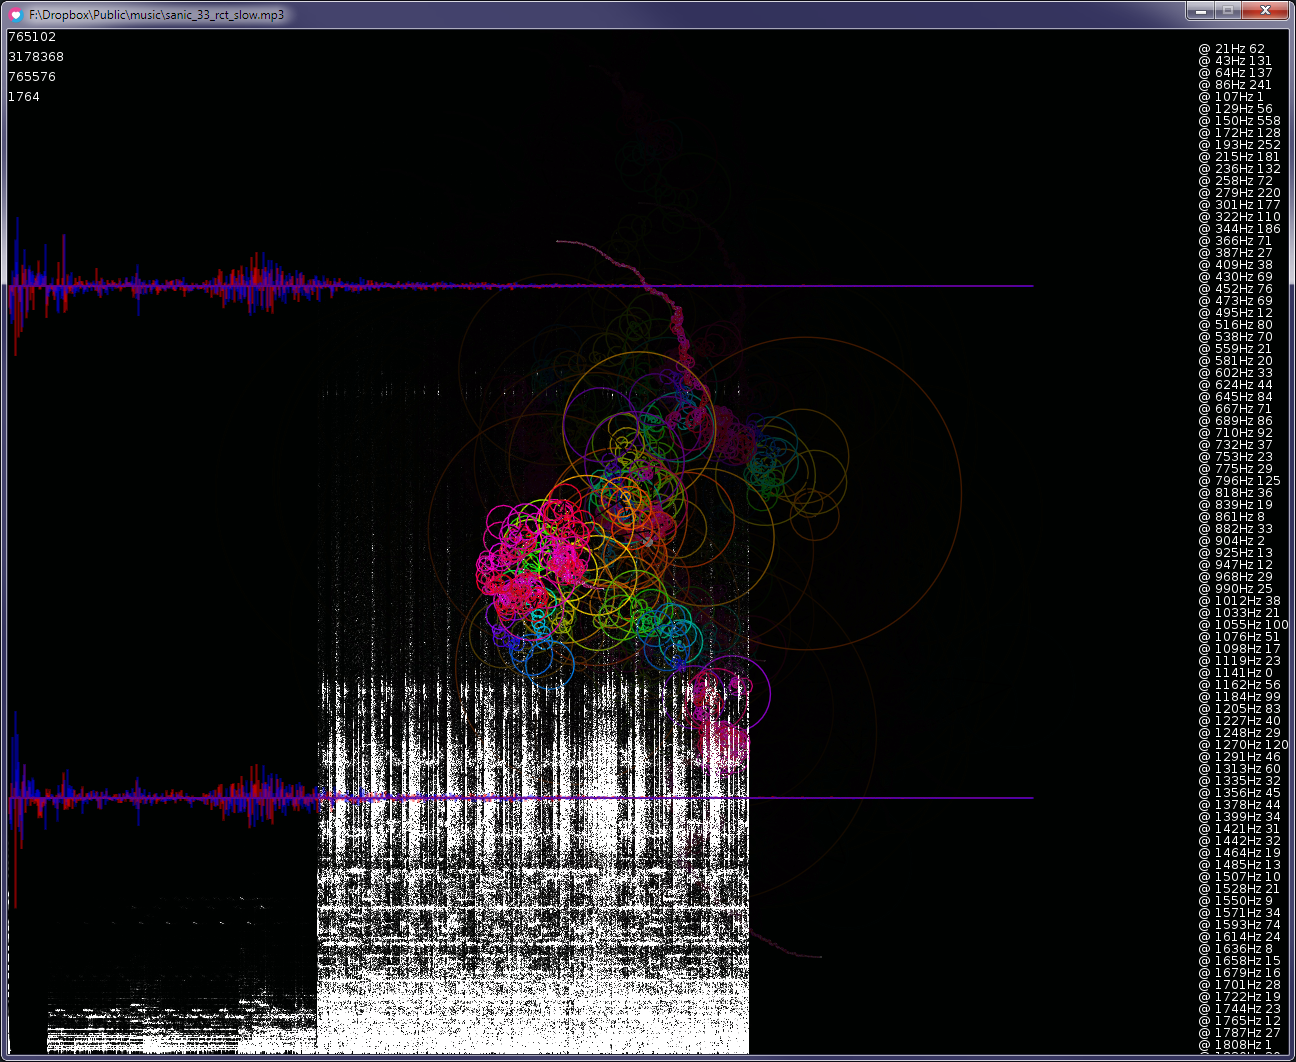Click the '@ 689Hz 86' frequency entry

click(x=1236, y=421)
